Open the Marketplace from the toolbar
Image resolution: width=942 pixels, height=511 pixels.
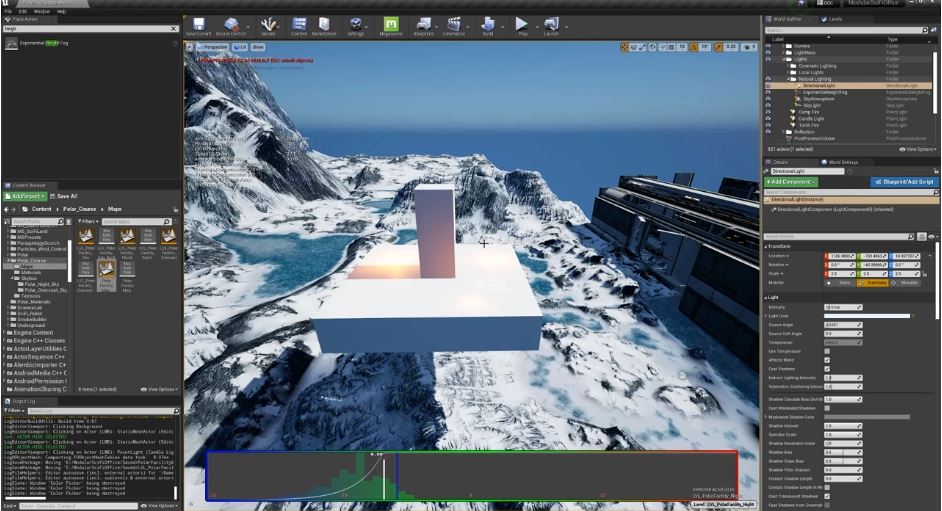(x=325, y=25)
